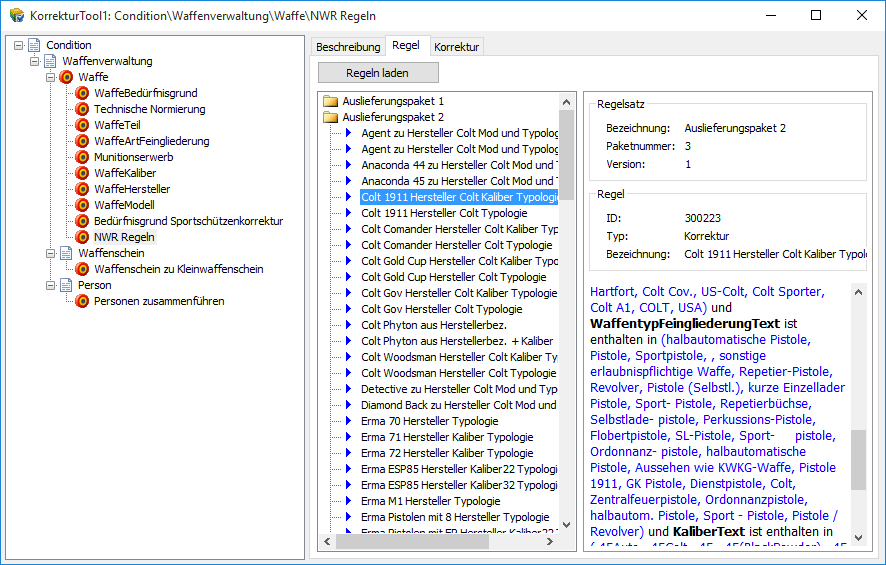Click the target icon next to WaffeHersteller
This screenshot has height=565, width=886.
[x=83, y=189]
